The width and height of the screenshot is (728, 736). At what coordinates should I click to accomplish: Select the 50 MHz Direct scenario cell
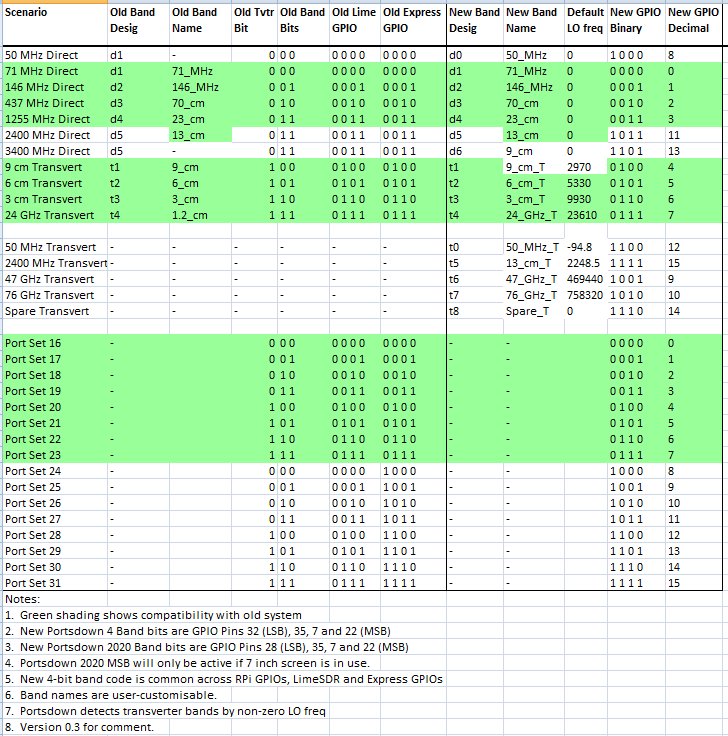(x=46, y=56)
